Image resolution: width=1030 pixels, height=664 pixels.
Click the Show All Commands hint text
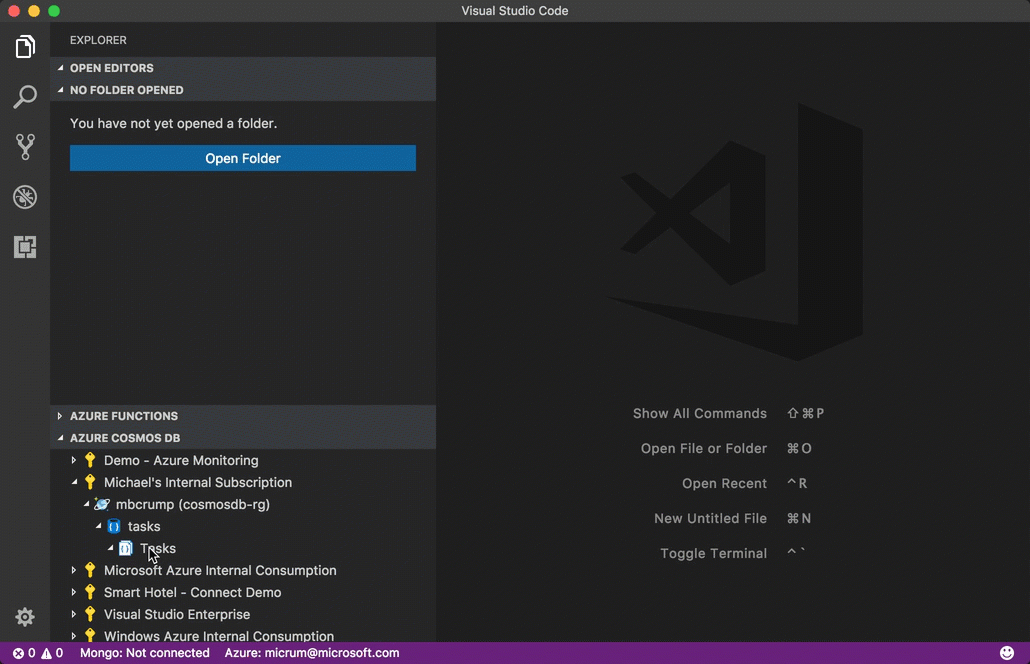pos(700,413)
